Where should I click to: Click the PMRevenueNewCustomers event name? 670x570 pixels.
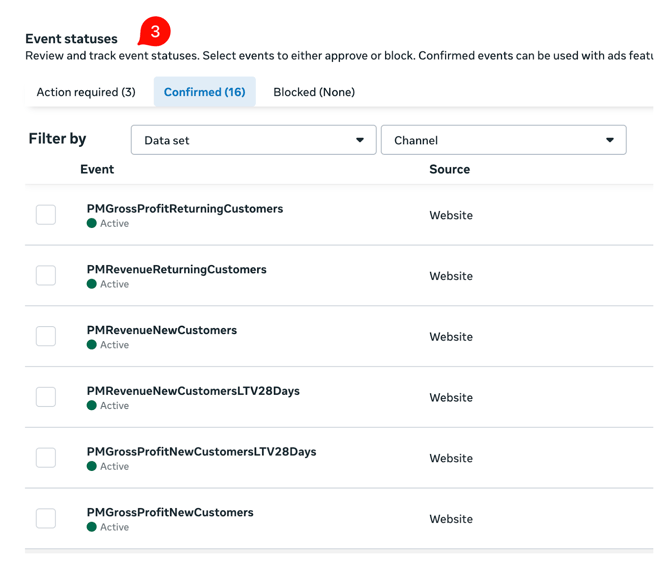point(162,330)
